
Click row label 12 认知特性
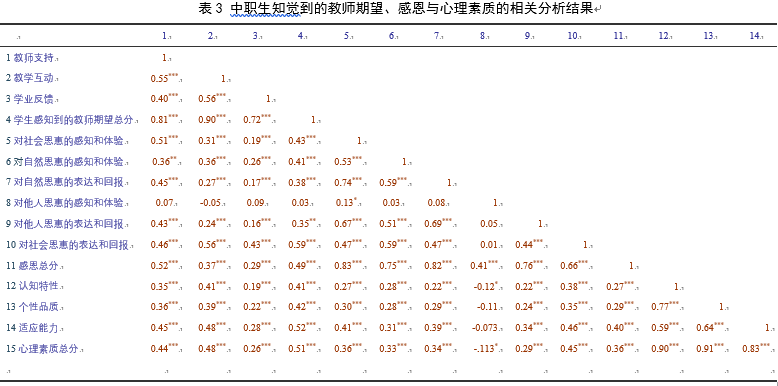tap(33, 287)
